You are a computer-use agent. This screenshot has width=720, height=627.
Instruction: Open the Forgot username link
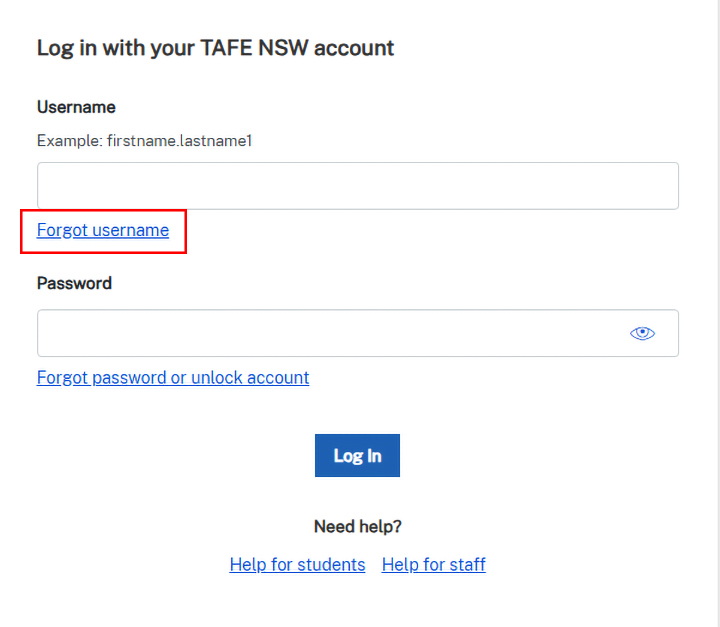coord(103,230)
